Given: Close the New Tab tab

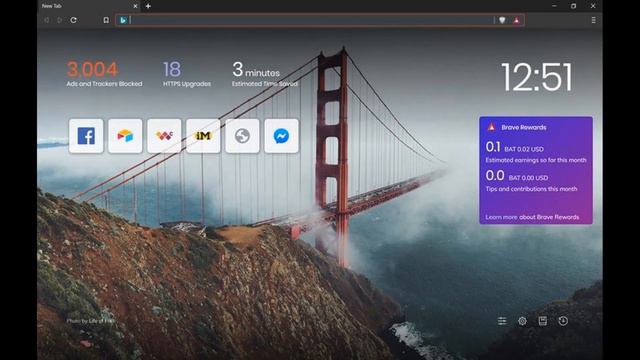Looking at the screenshot, I should click(135, 6).
